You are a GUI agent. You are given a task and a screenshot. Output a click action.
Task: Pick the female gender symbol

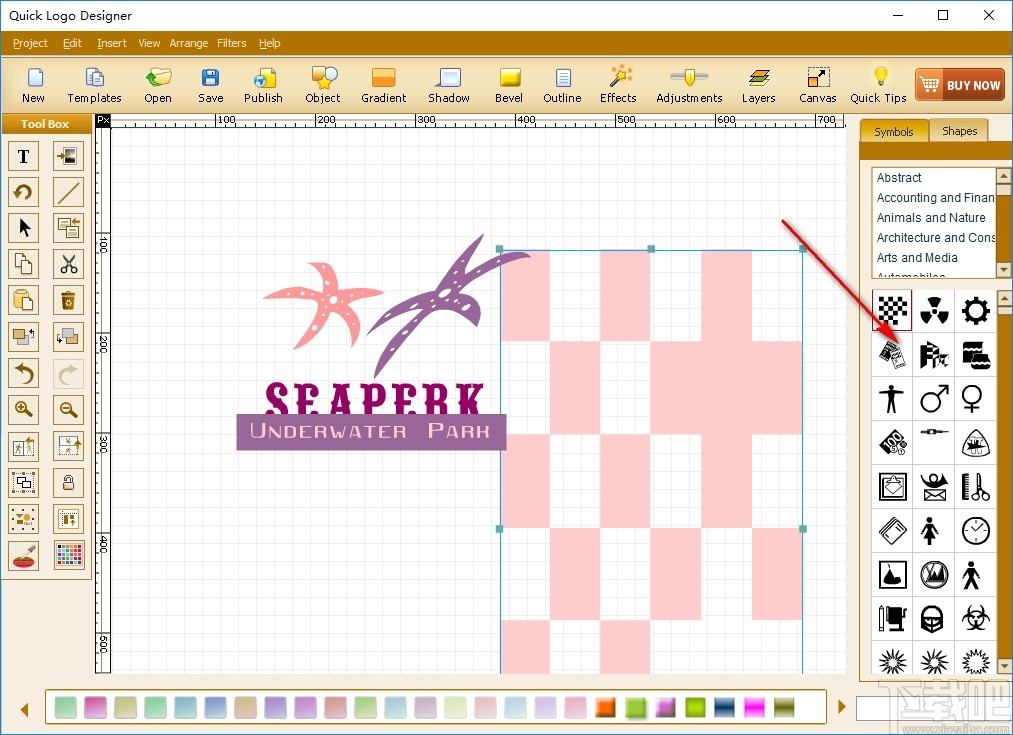976,398
